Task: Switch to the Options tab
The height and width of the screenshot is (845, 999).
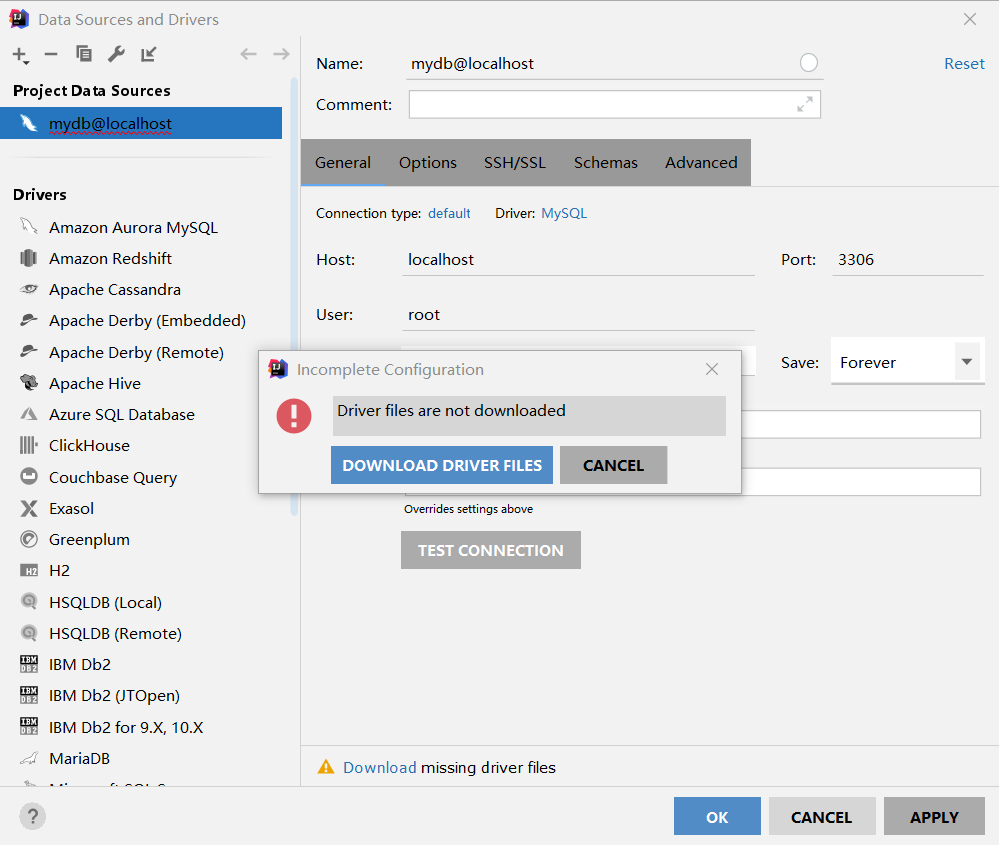Action: coord(428,162)
